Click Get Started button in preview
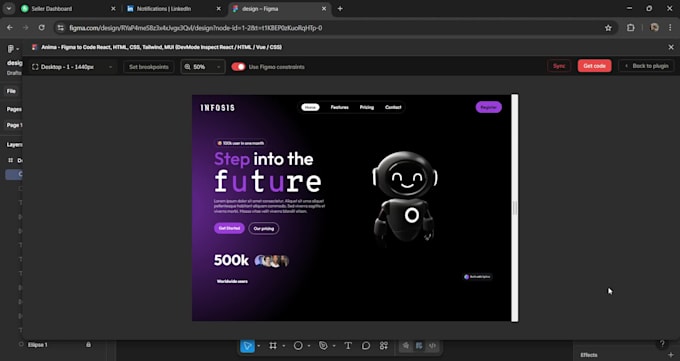Viewport: 680px width, 361px height. (229, 228)
